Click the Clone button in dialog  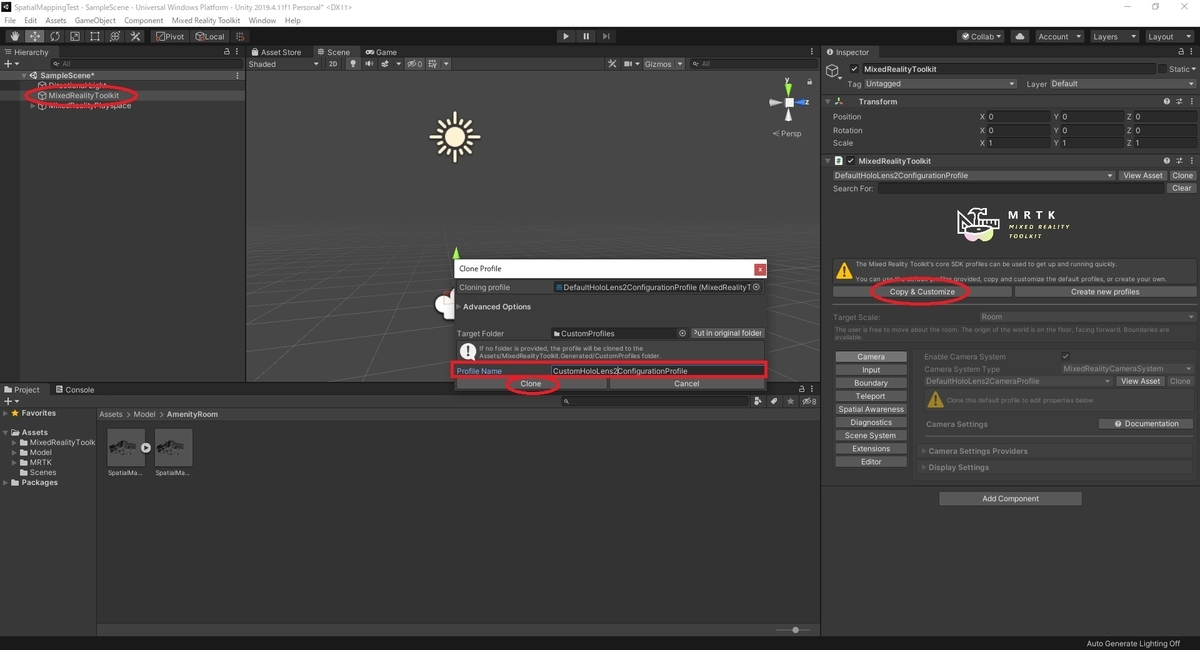[x=531, y=384]
